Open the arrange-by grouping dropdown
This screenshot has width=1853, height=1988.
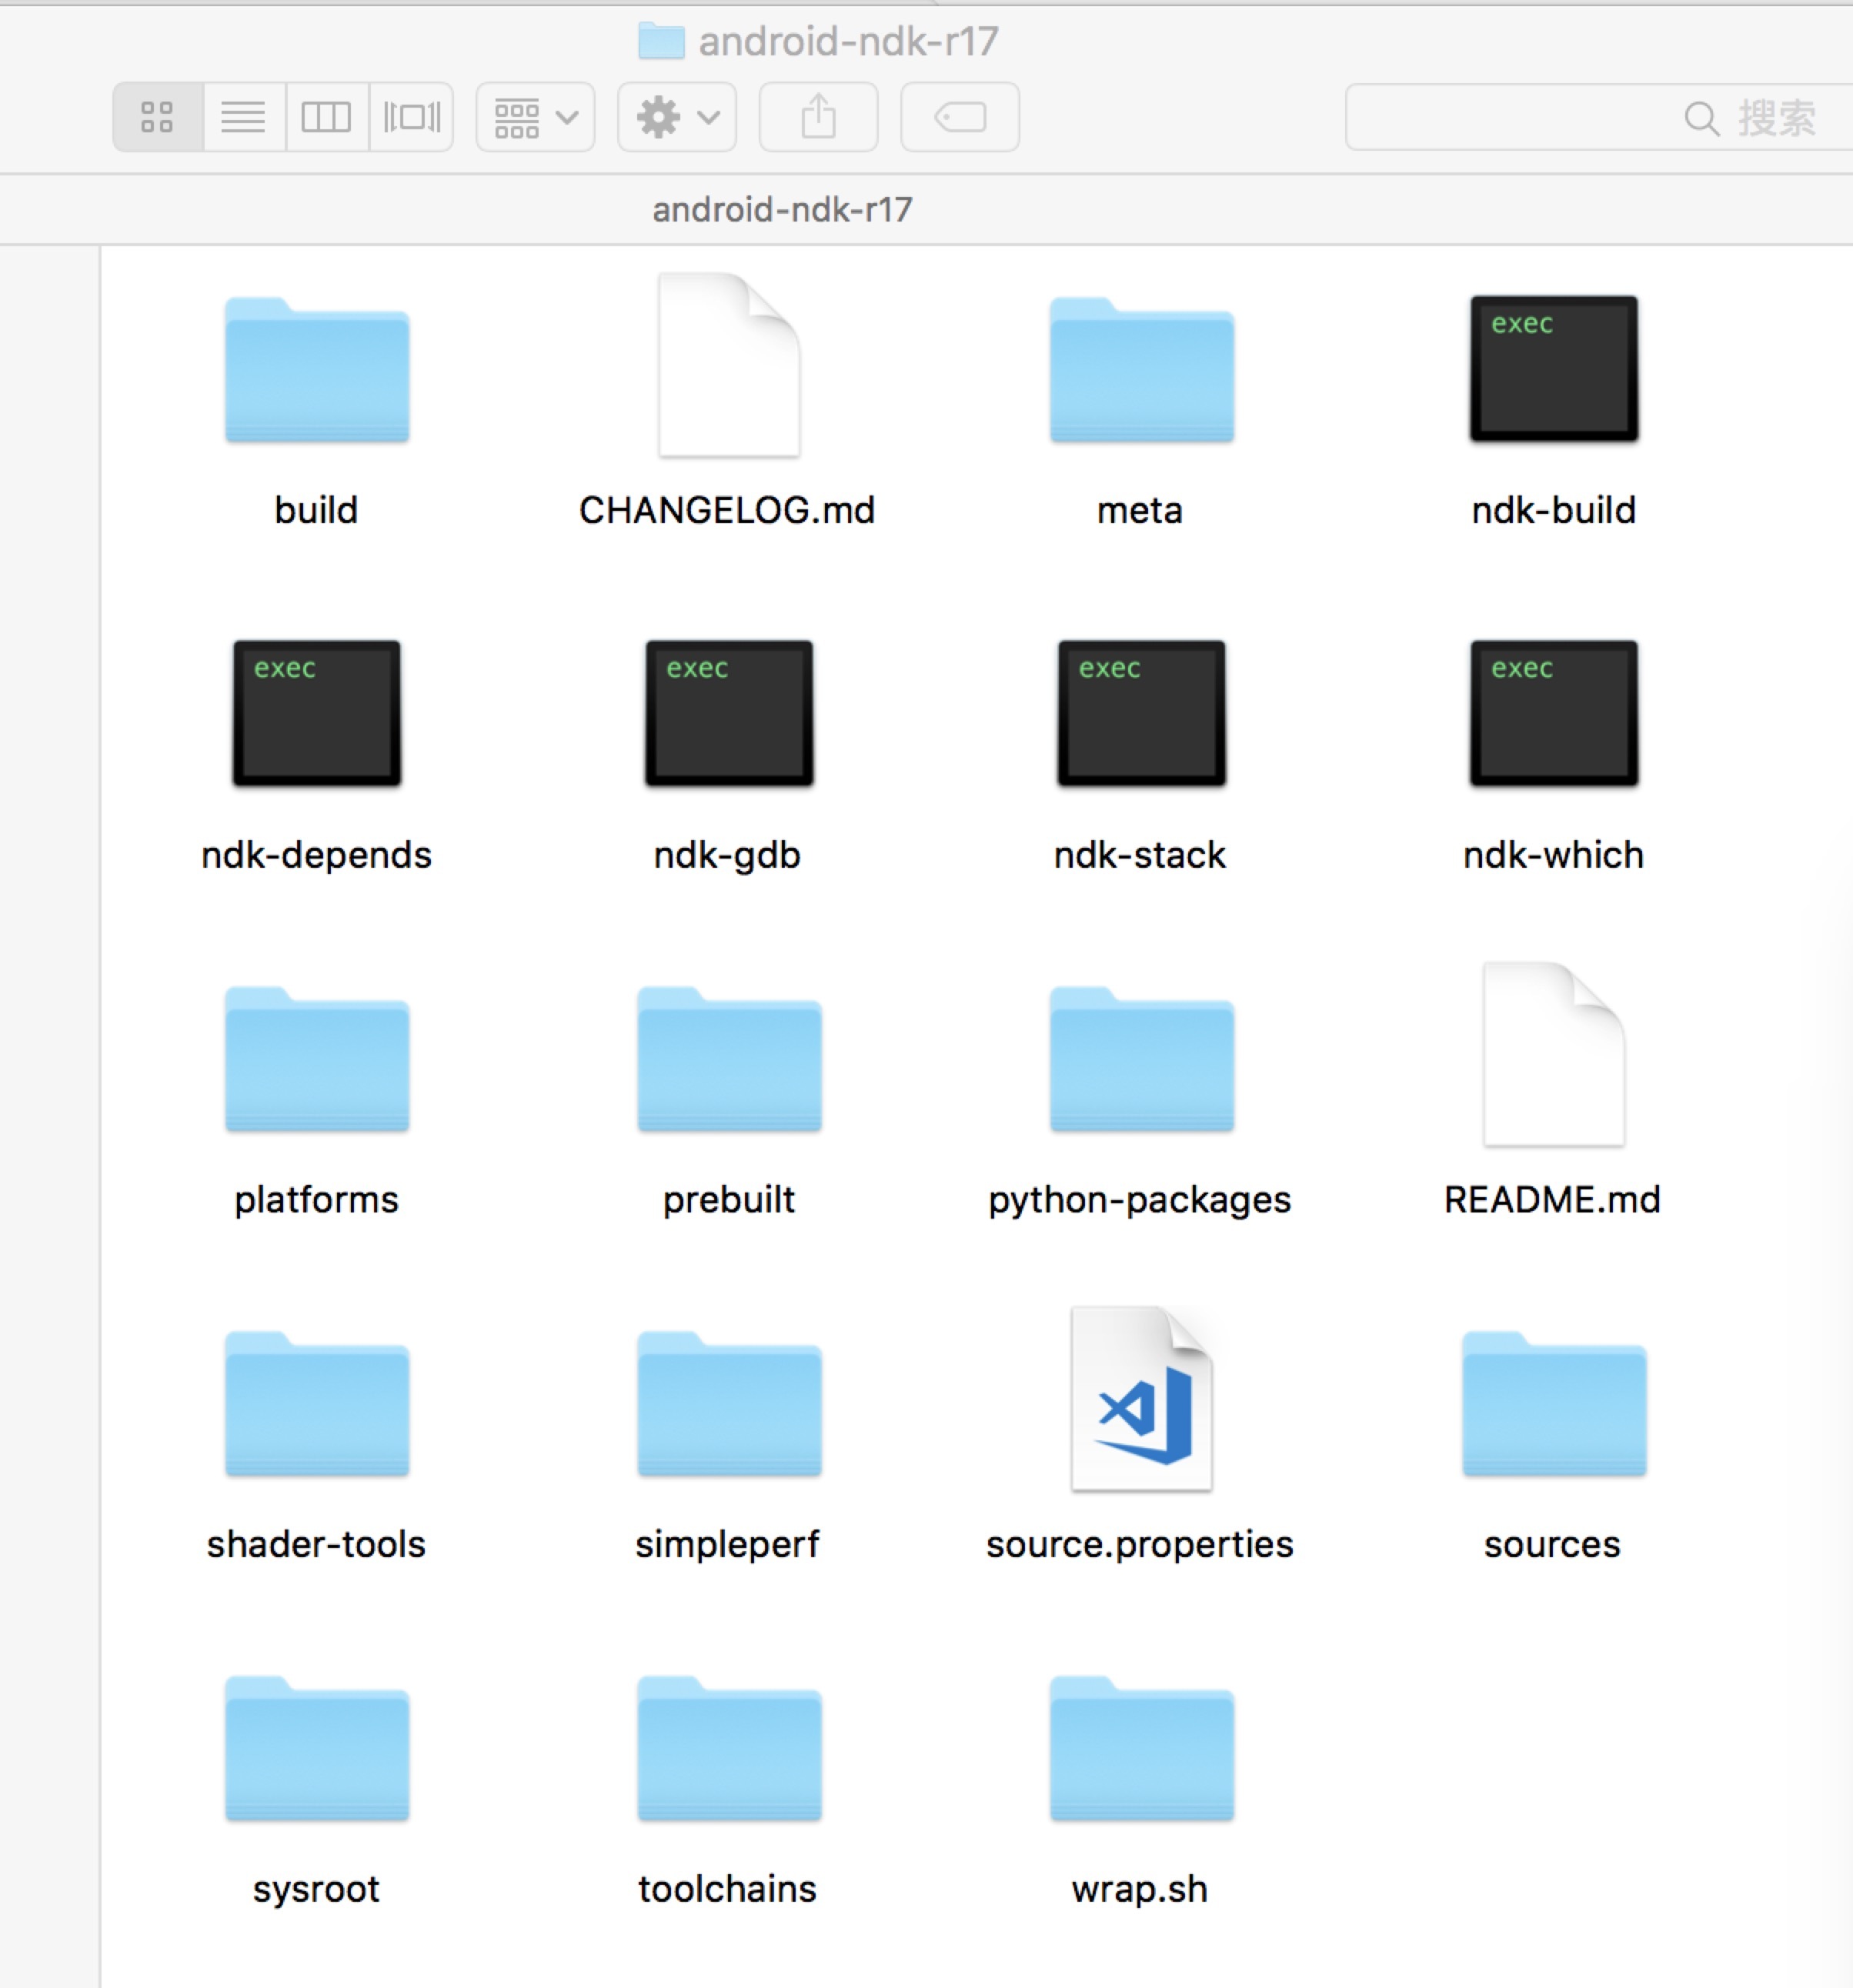(x=535, y=117)
